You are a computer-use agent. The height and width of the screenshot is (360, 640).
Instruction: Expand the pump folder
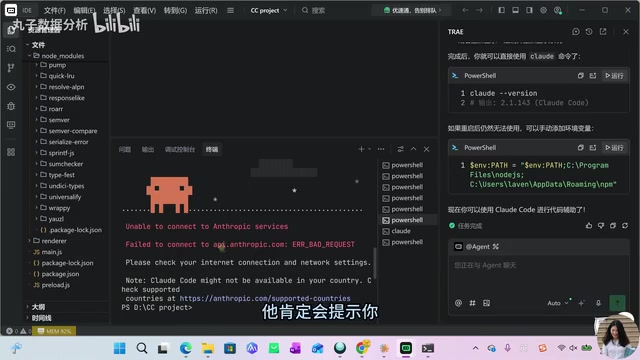click(x=57, y=65)
